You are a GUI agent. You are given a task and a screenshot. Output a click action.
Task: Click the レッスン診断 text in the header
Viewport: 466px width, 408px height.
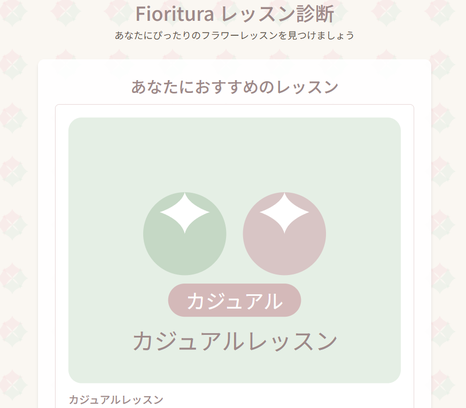tap(277, 14)
